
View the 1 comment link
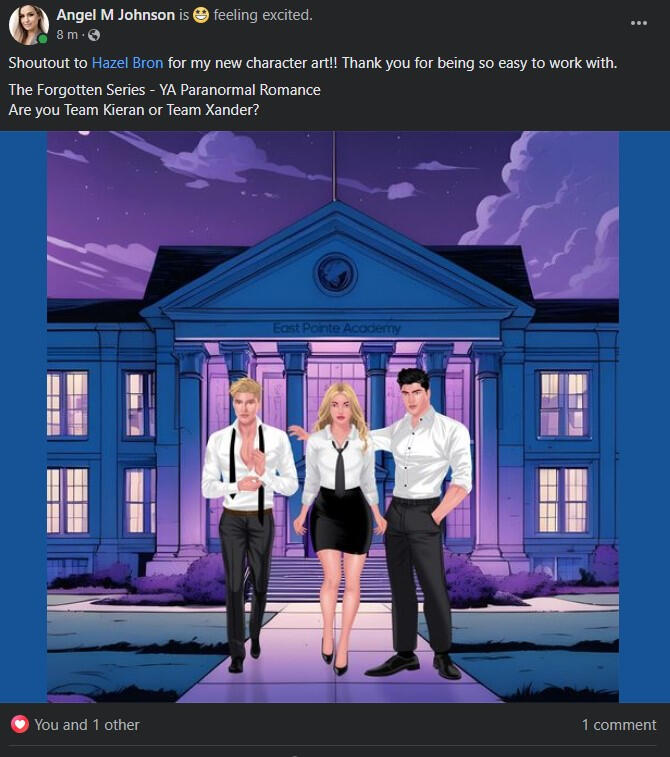pyautogui.click(x=619, y=725)
